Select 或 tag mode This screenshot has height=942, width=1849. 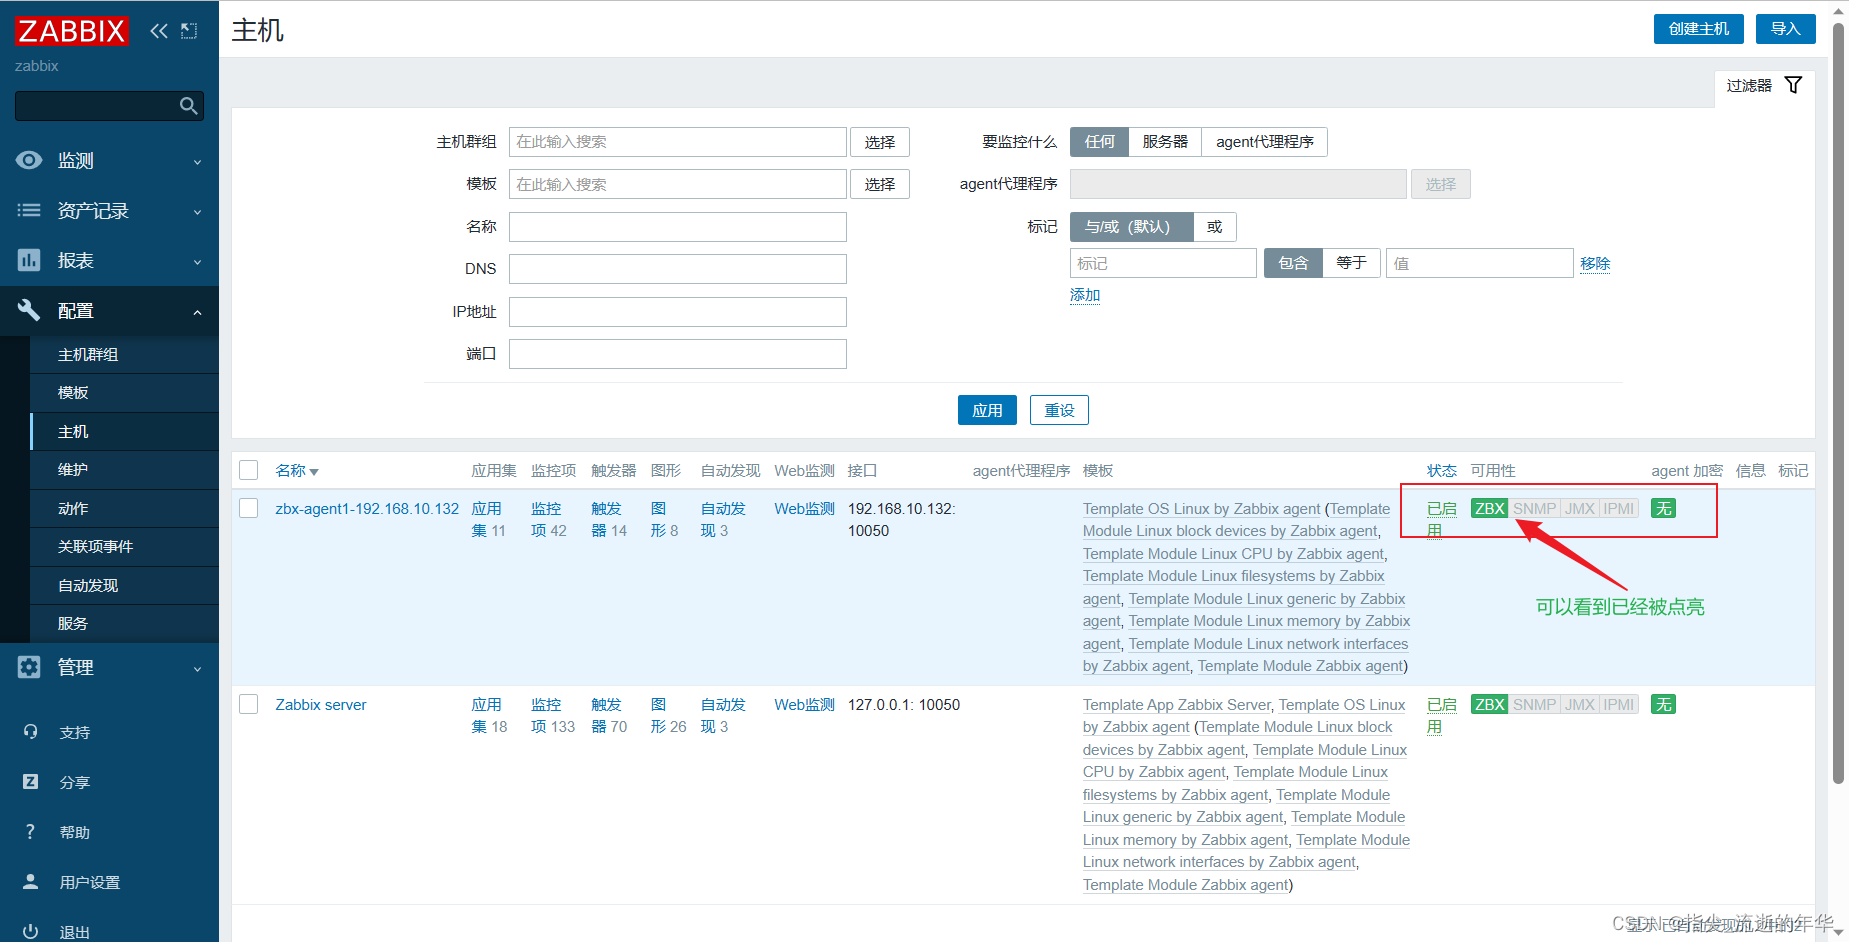click(x=1215, y=227)
